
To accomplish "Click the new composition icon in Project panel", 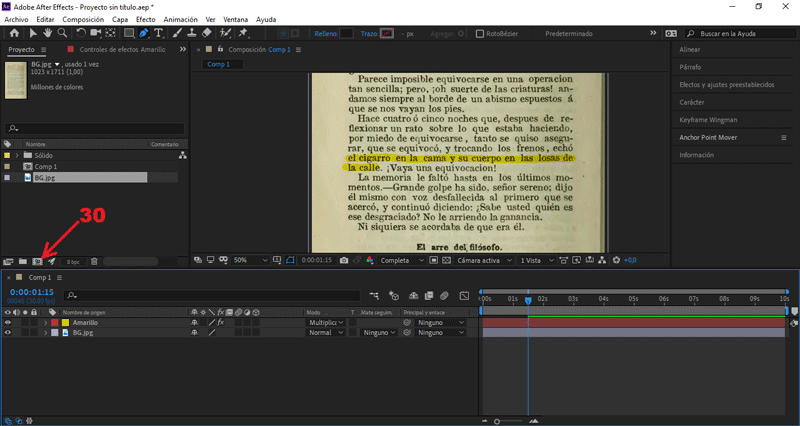I will (x=37, y=261).
